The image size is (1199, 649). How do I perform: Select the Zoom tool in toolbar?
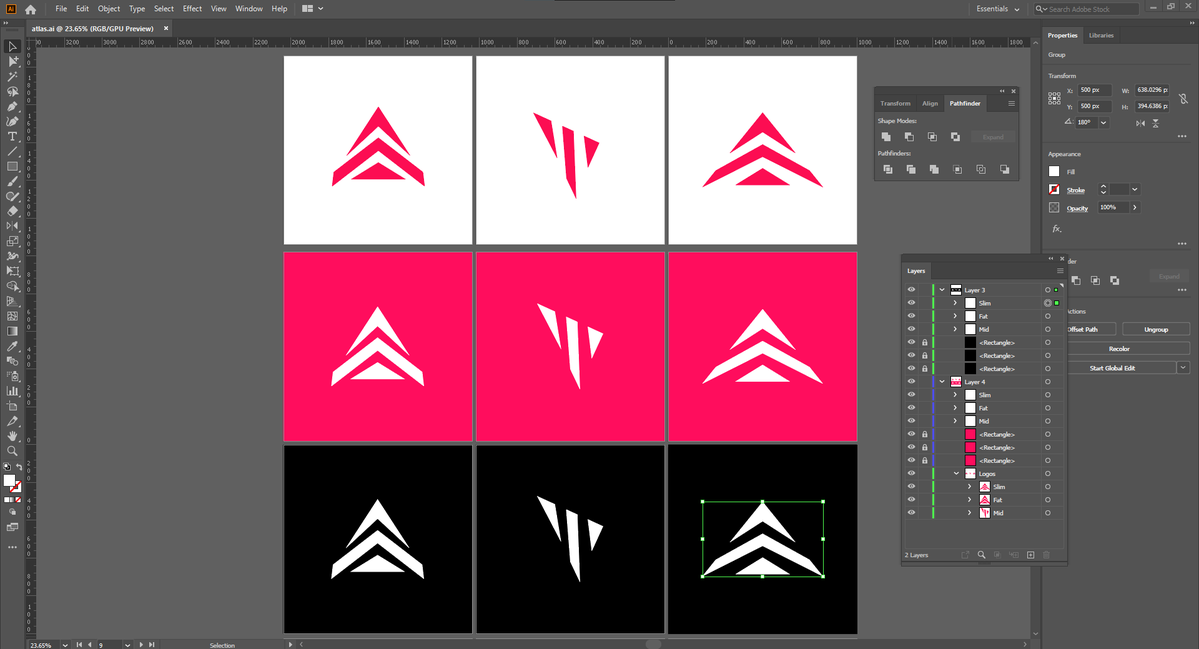(x=12, y=451)
